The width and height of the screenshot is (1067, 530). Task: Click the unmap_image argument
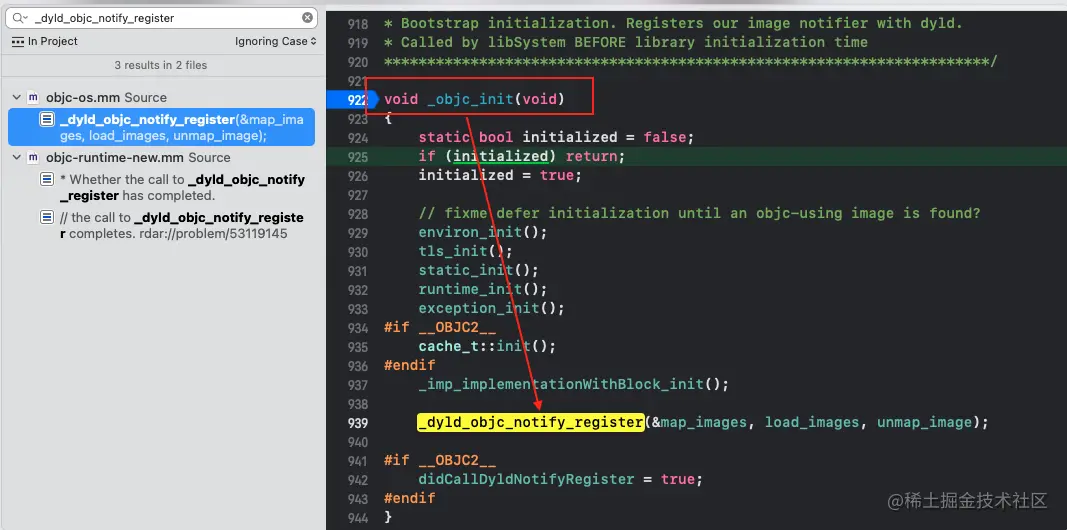pos(924,423)
